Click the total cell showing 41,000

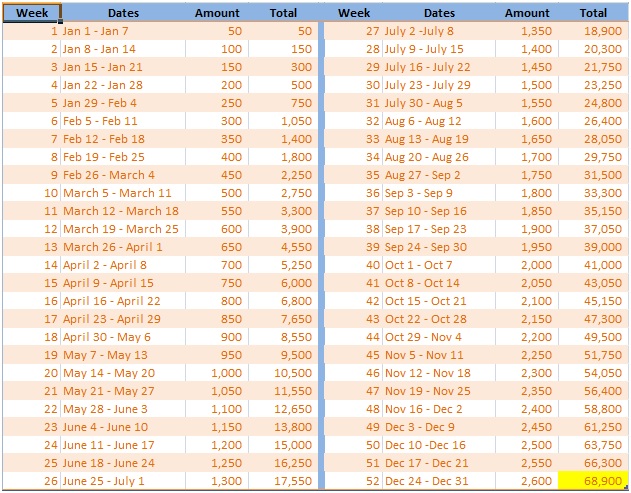[x=593, y=265]
